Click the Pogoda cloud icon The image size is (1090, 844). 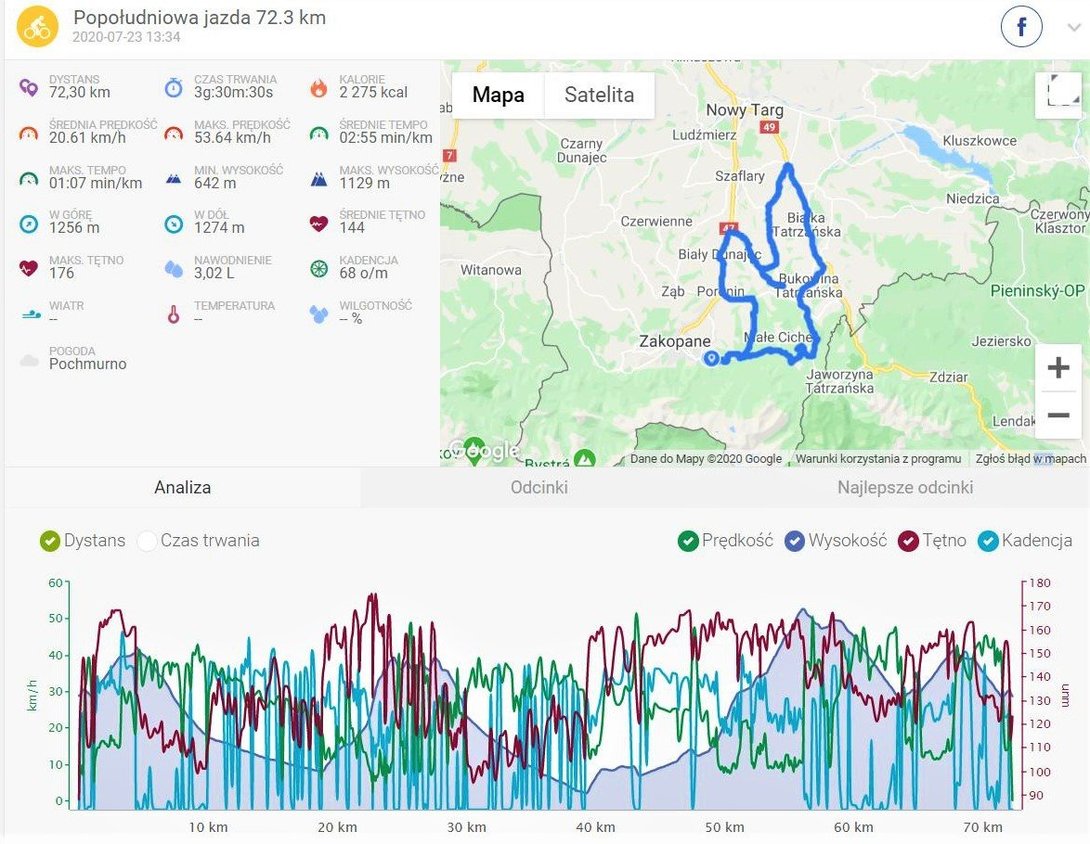click(x=29, y=360)
